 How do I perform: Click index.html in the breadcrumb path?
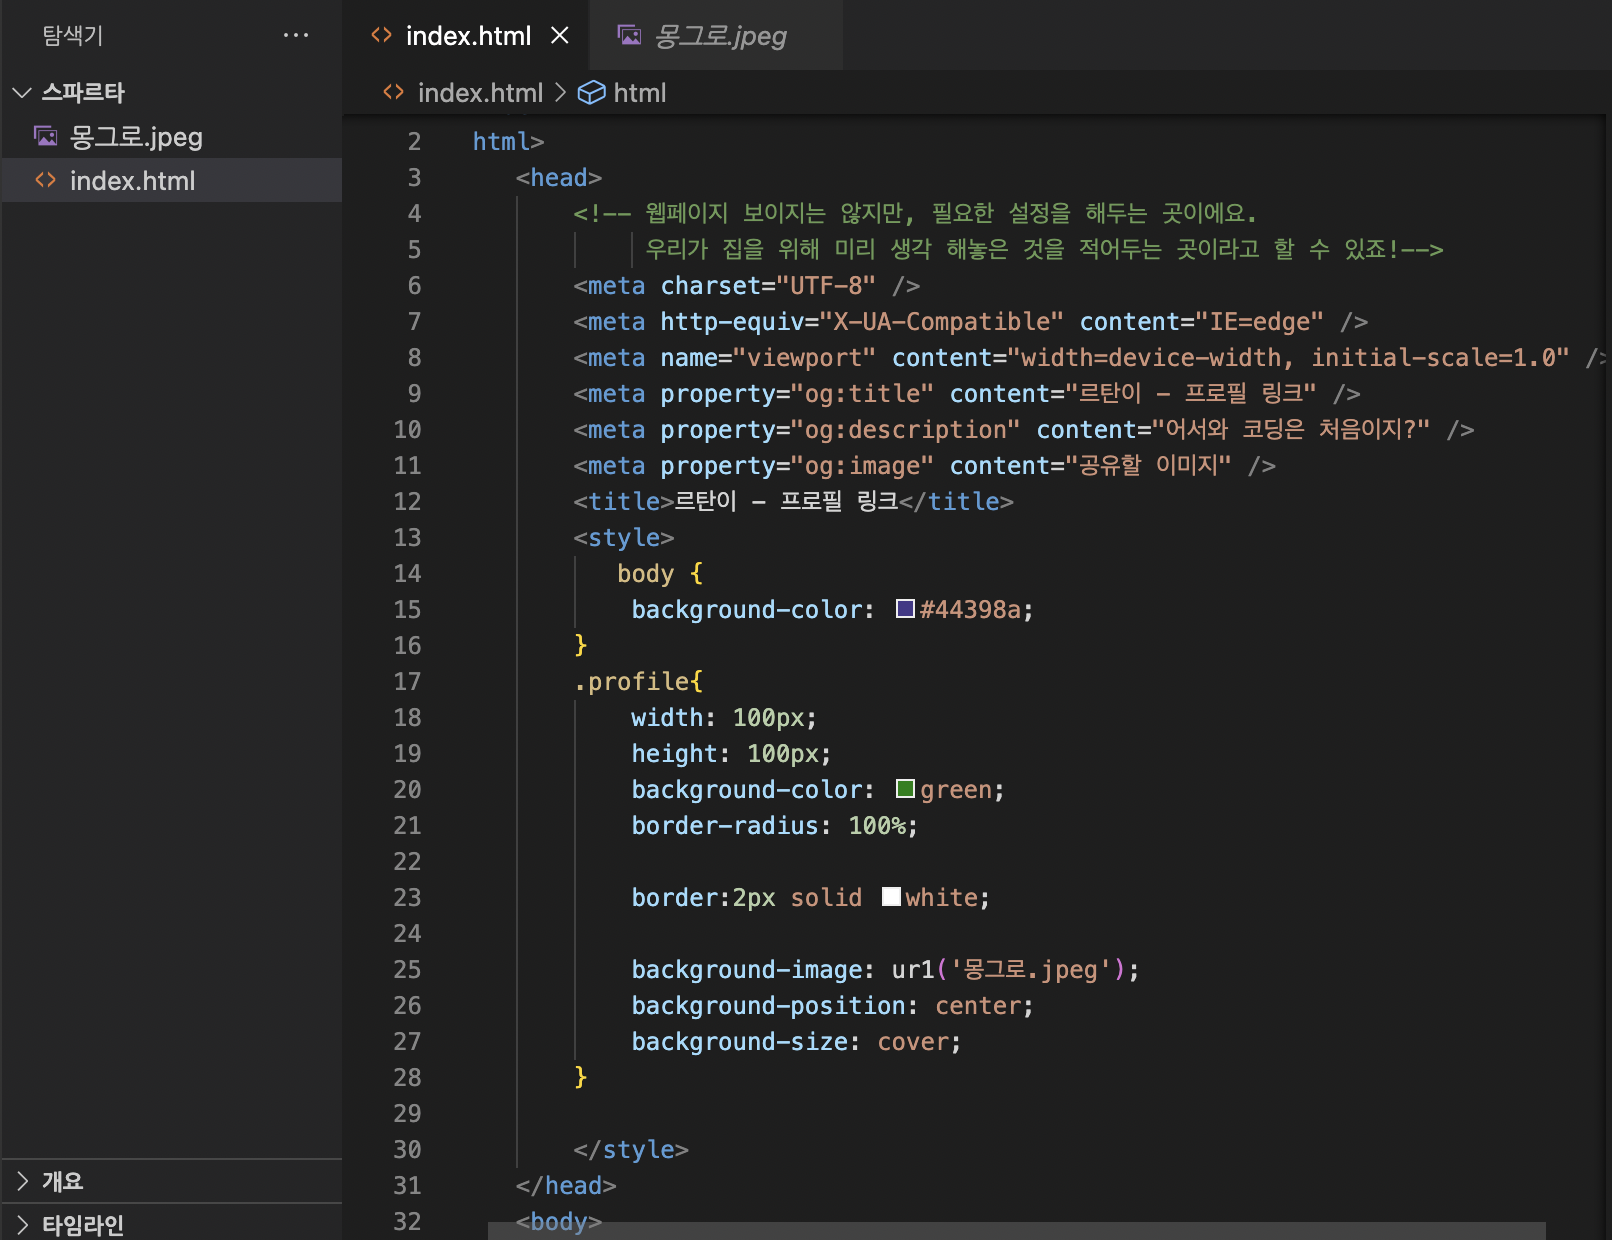(x=480, y=93)
